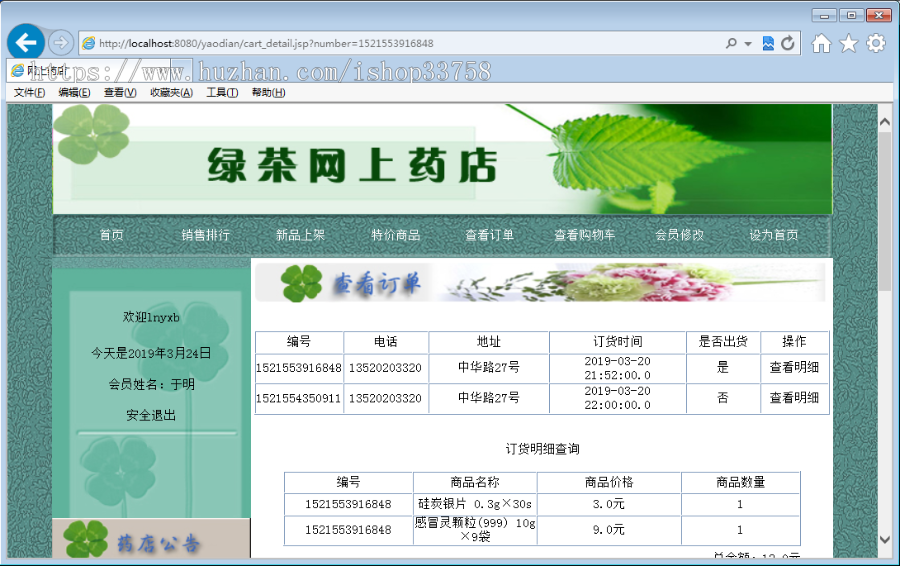900x566 pixels.
Task: Click the vertical scrollbar thumb
Action: coord(885,212)
